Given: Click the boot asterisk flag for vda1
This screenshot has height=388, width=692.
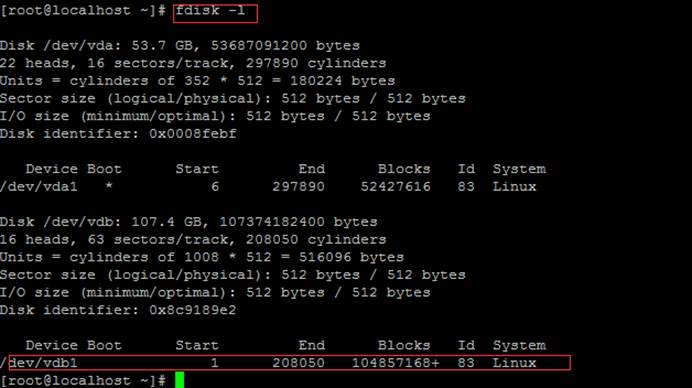Looking at the screenshot, I should [x=109, y=186].
